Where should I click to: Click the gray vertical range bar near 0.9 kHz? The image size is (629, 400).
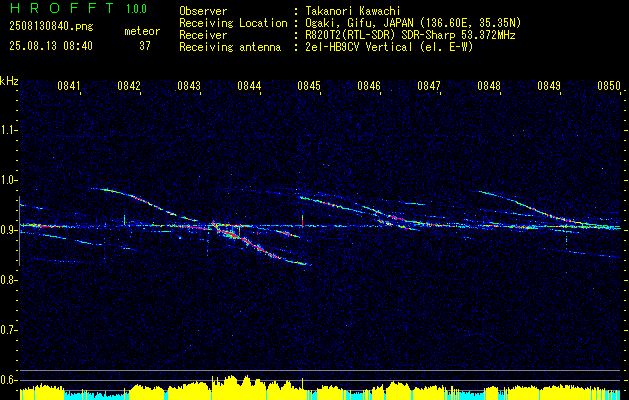tap(19, 231)
